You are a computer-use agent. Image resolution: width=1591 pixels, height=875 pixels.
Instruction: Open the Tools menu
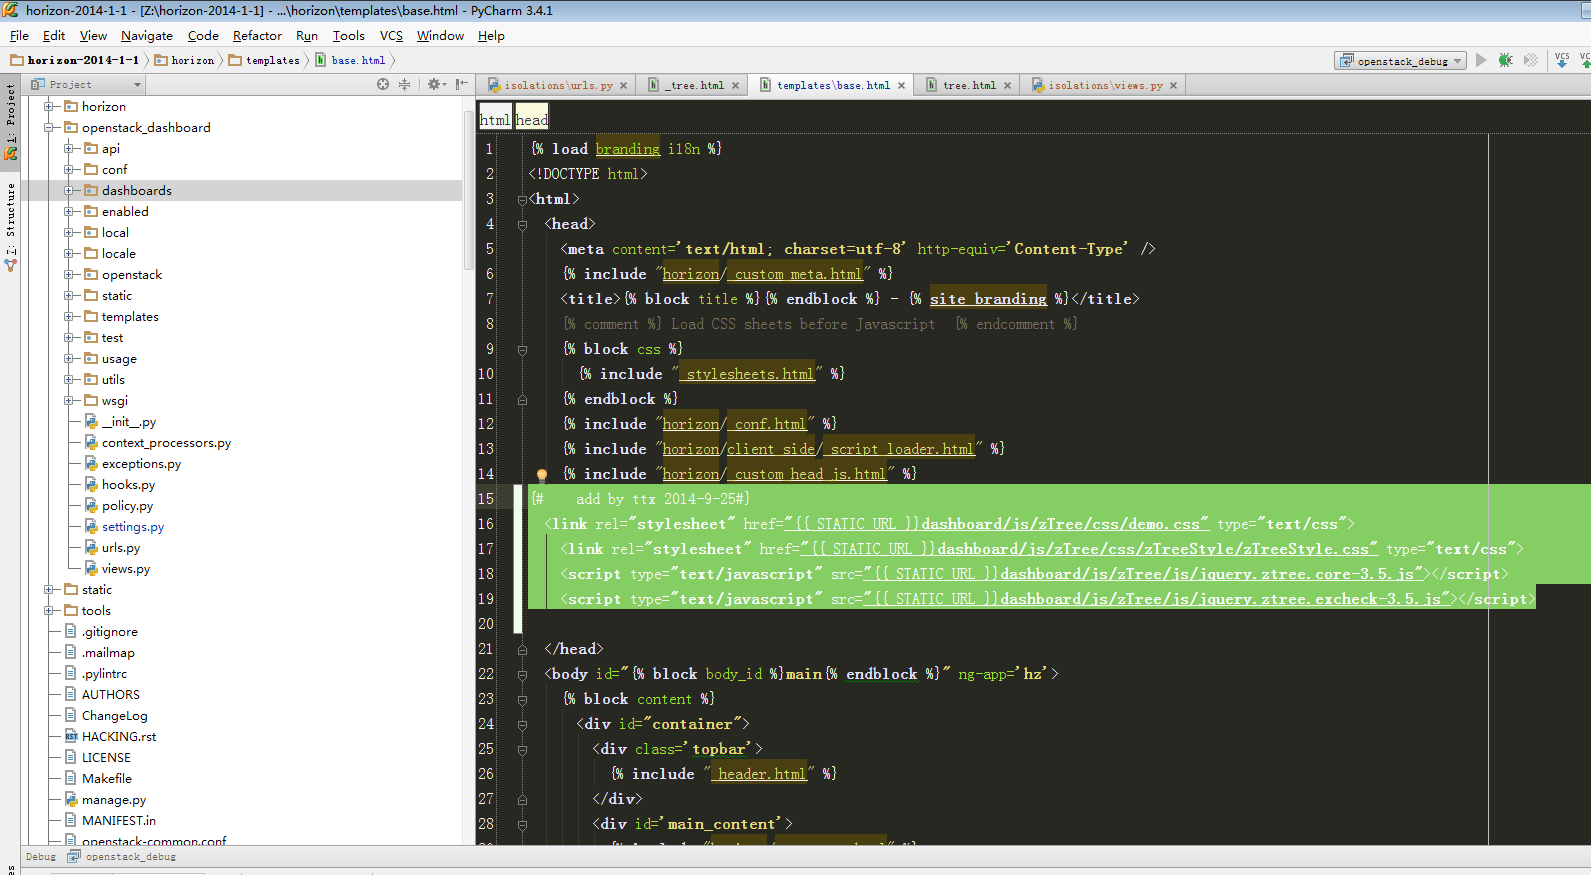coord(348,36)
